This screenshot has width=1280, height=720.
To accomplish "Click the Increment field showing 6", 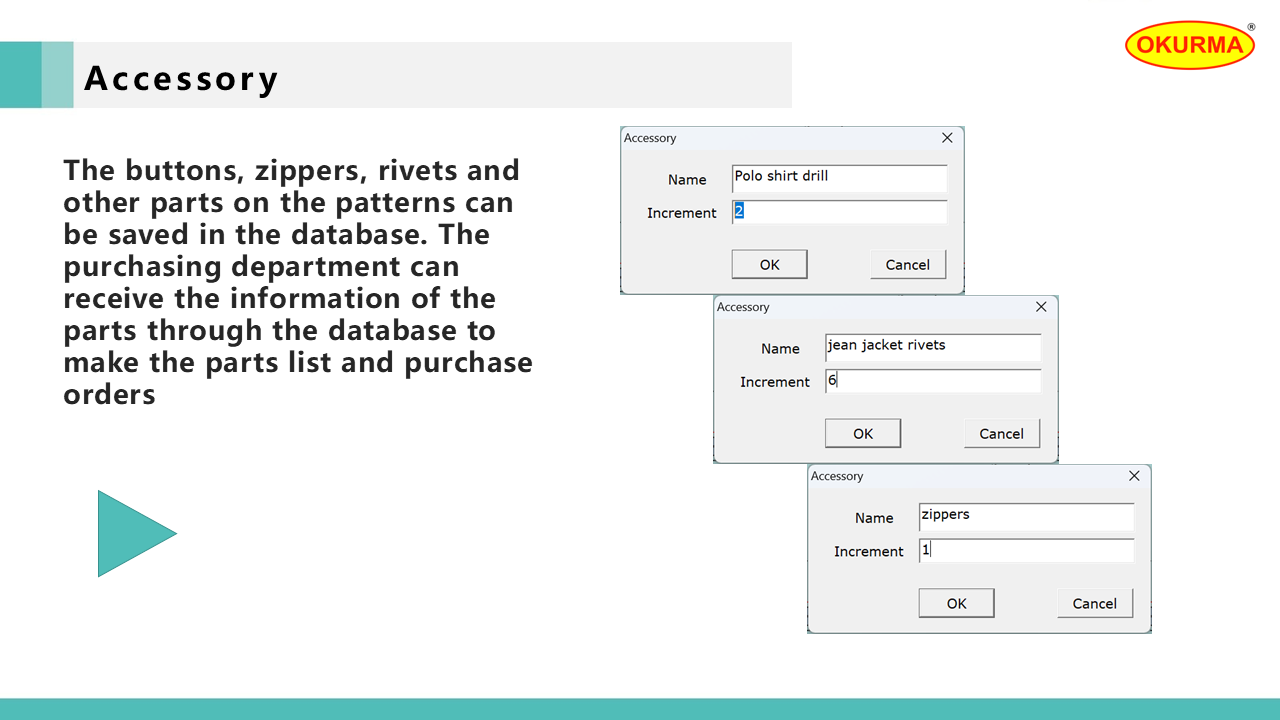I will [x=932, y=381].
